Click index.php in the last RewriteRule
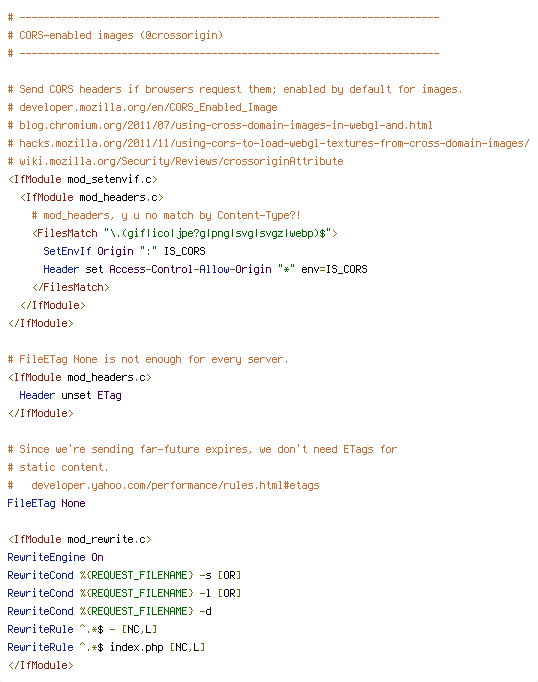This screenshot has height=682, width=538. [x=137, y=647]
